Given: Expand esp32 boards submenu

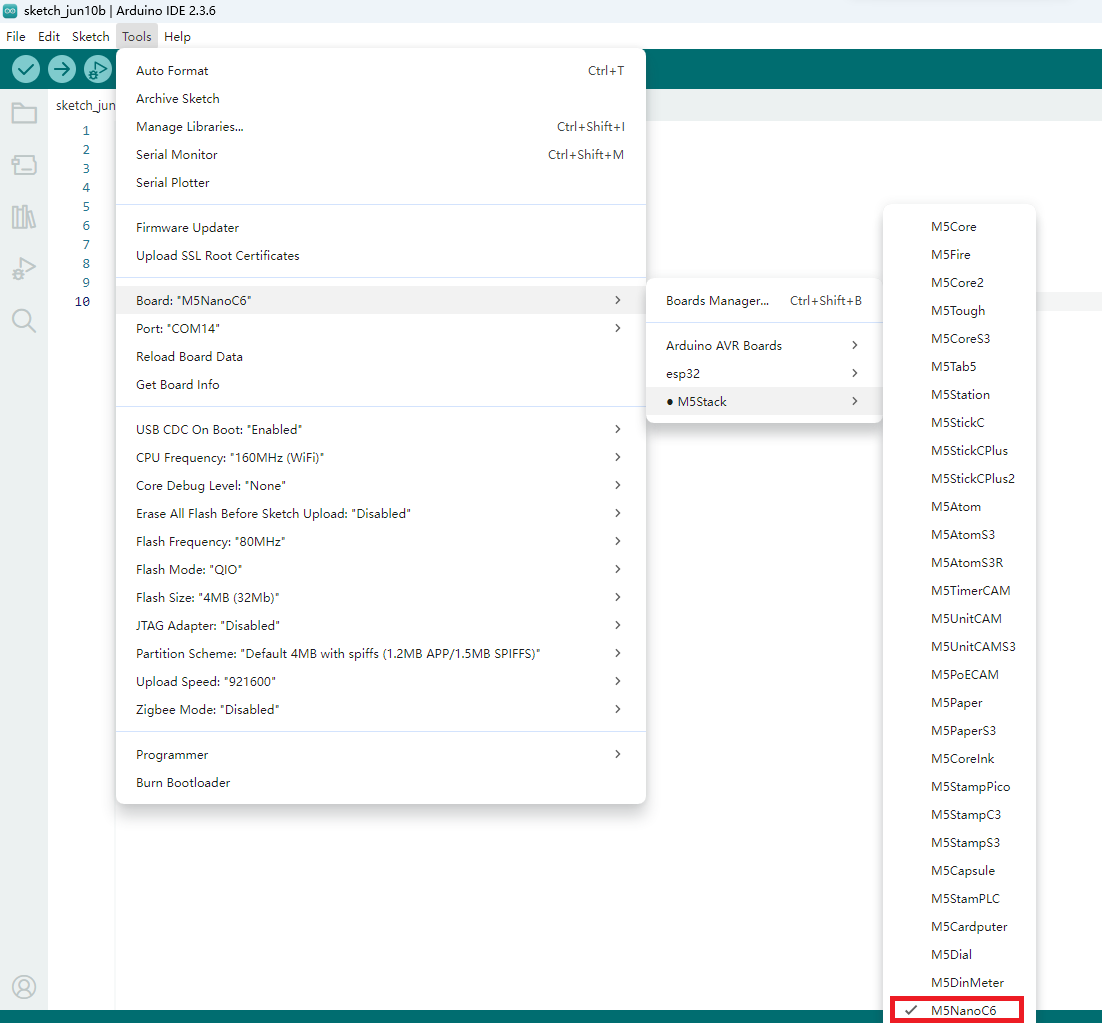Looking at the screenshot, I should [764, 374].
